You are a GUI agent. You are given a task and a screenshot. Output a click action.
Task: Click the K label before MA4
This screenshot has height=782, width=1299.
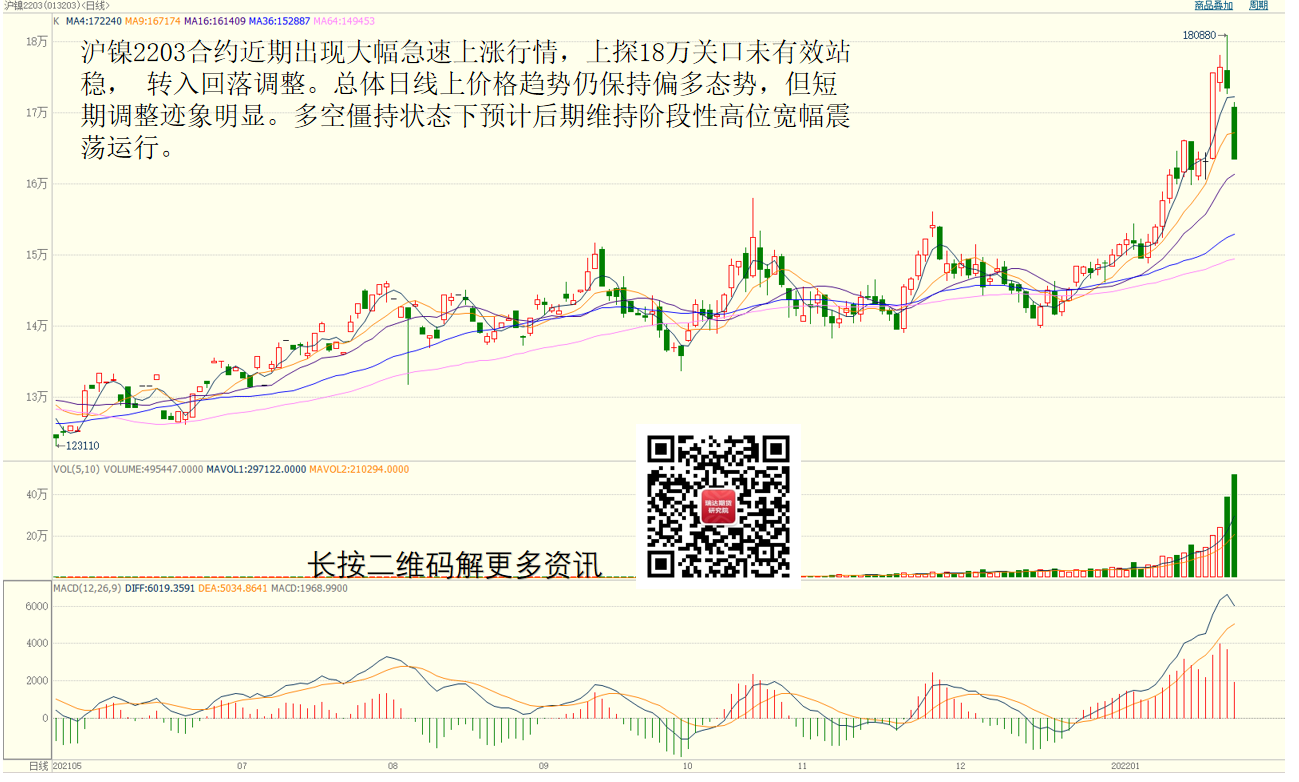point(56,20)
